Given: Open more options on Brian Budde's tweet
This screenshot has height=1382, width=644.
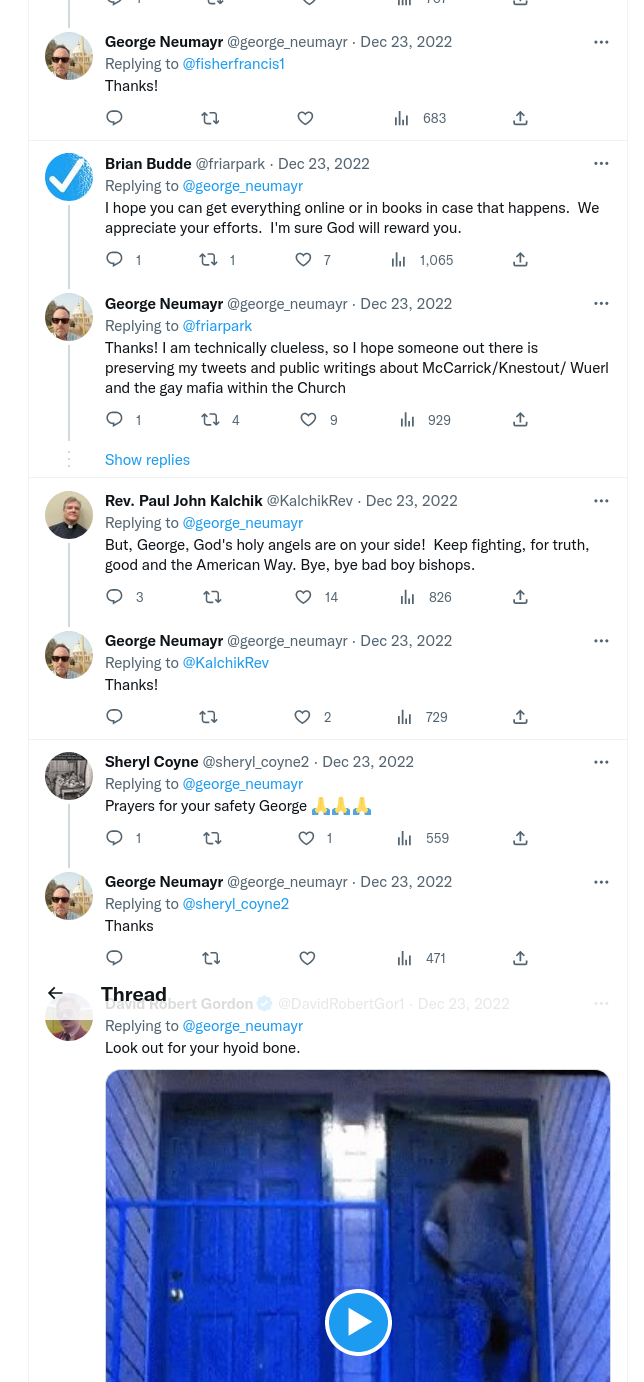Looking at the screenshot, I should tap(601, 164).
